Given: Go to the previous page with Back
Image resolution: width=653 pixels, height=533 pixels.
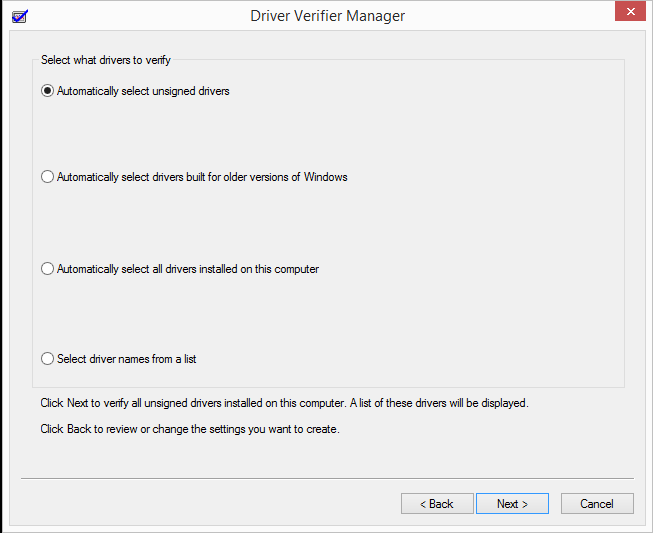Looking at the screenshot, I should [436, 504].
